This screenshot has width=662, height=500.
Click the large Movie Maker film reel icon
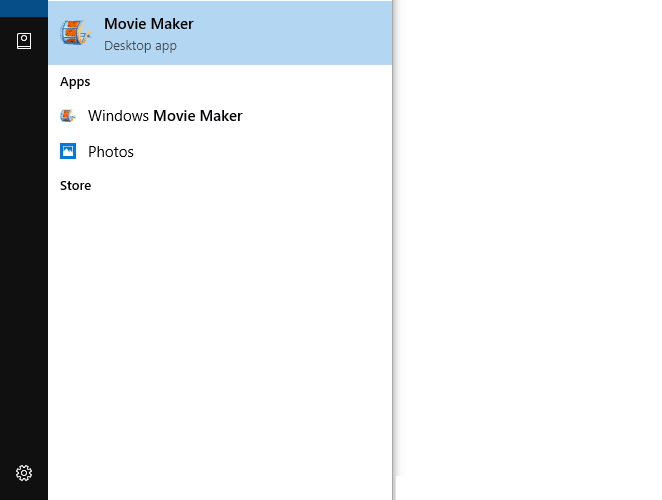pos(76,33)
